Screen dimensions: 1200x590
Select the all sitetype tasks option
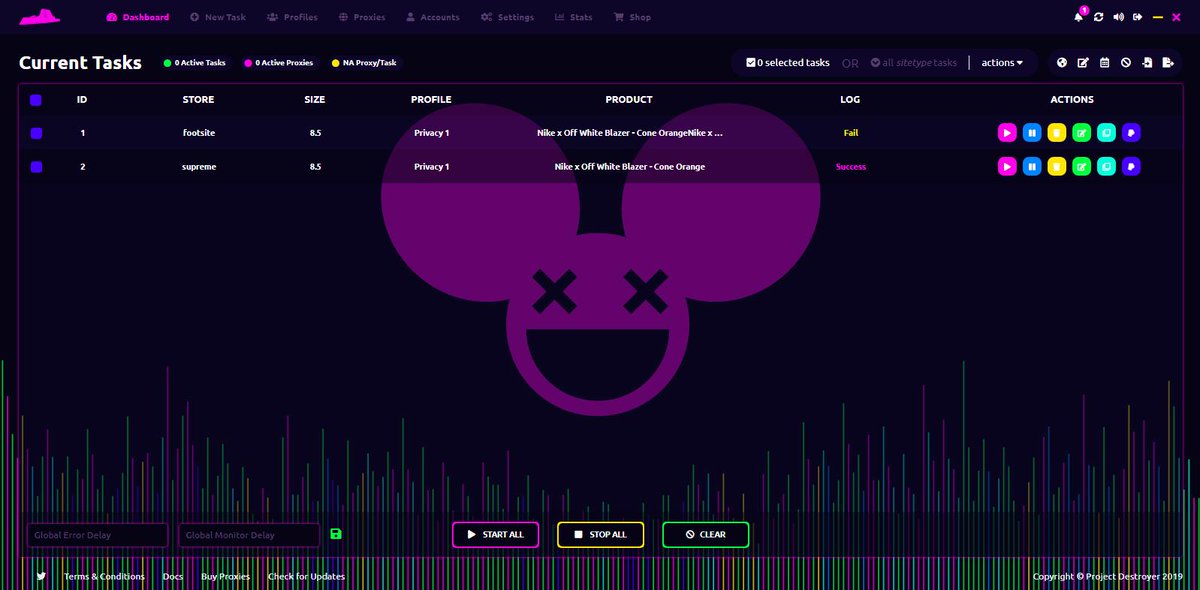click(913, 62)
